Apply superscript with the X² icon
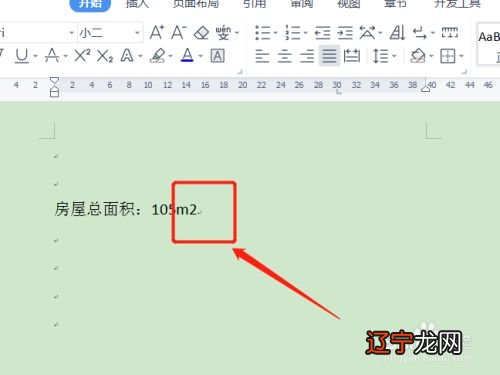Viewport: 500px width, 375px height. [82, 56]
